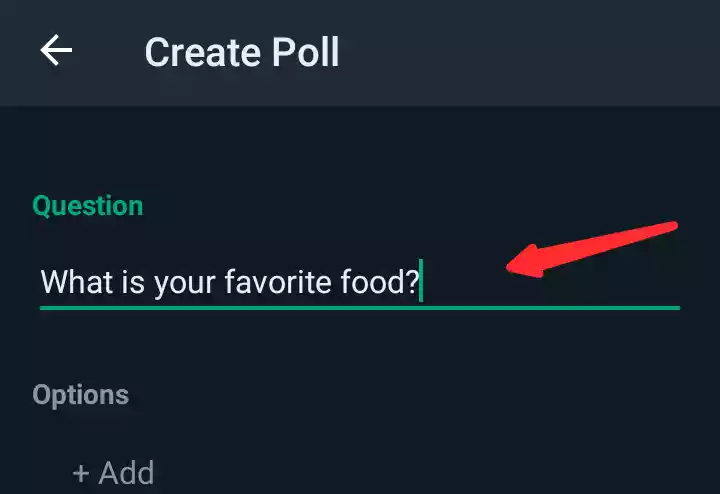
Task: Focus the poll question input field
Action: [x=359, y=281]
